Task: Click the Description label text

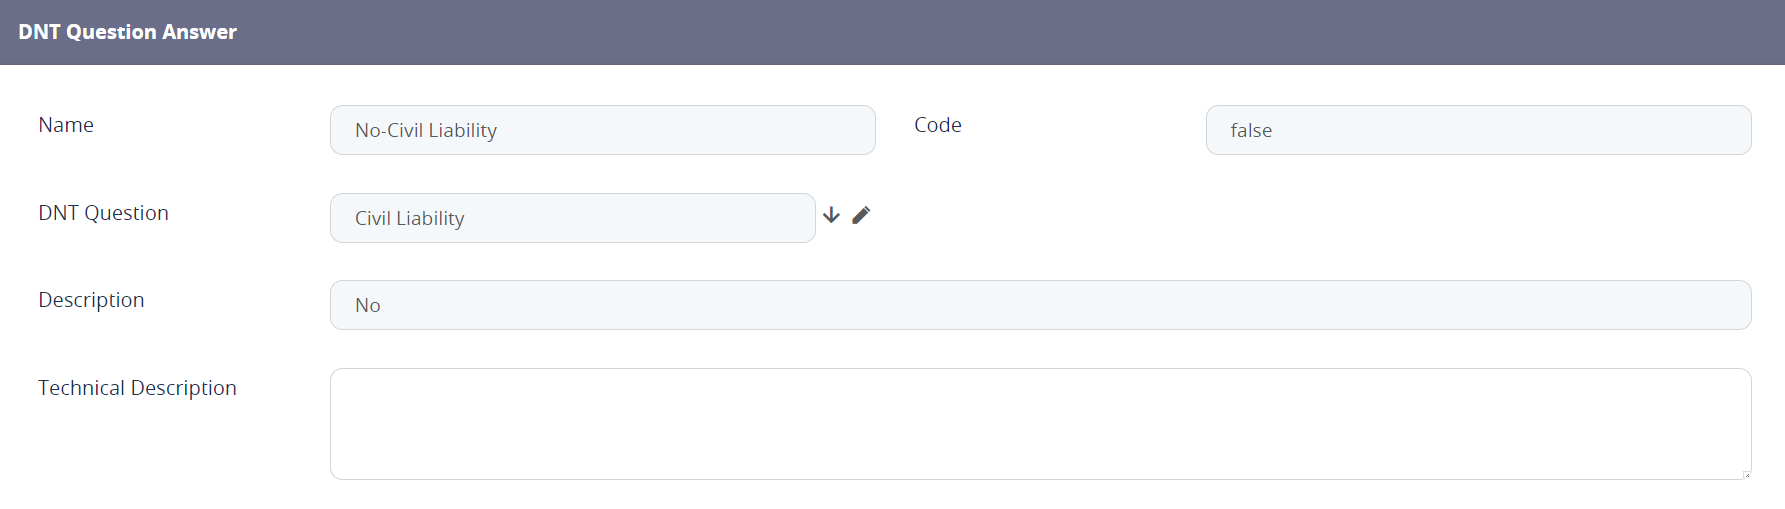Action: (x=91, y=300)
